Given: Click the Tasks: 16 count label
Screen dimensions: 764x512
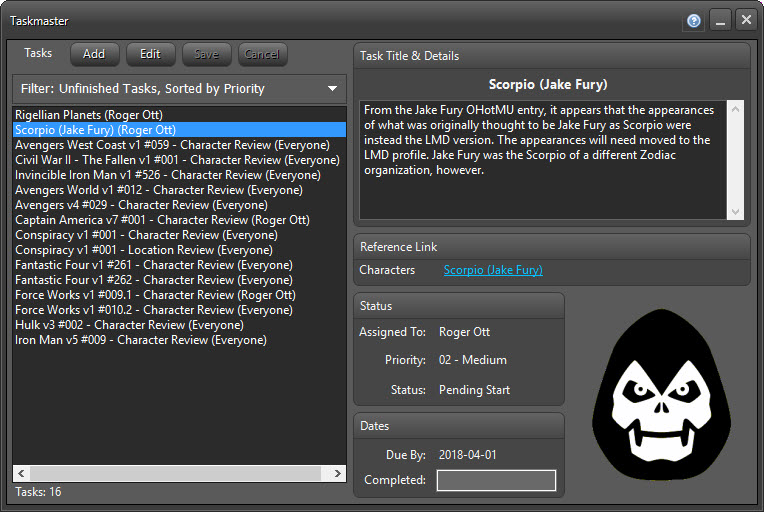Looking at the screenshot, I should 38,492.
